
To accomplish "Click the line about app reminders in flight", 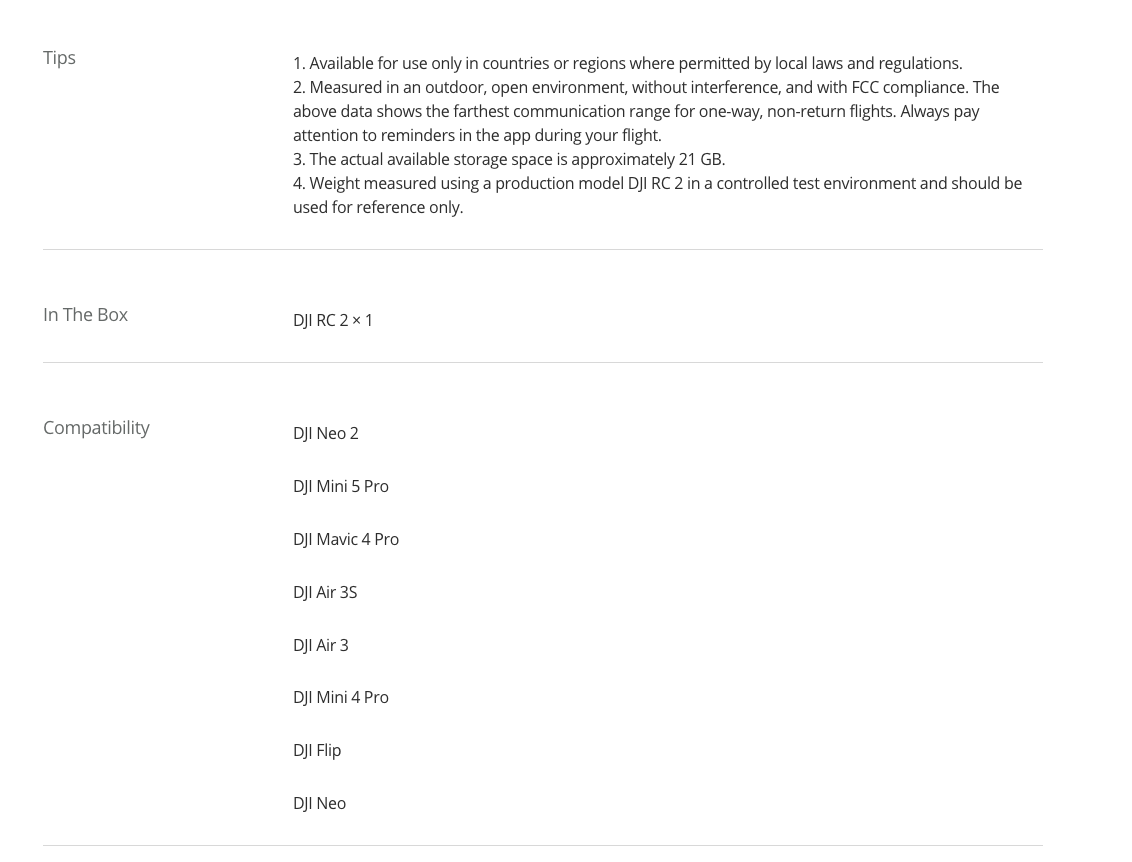I will pyautogui.click(x=477, y=135).
